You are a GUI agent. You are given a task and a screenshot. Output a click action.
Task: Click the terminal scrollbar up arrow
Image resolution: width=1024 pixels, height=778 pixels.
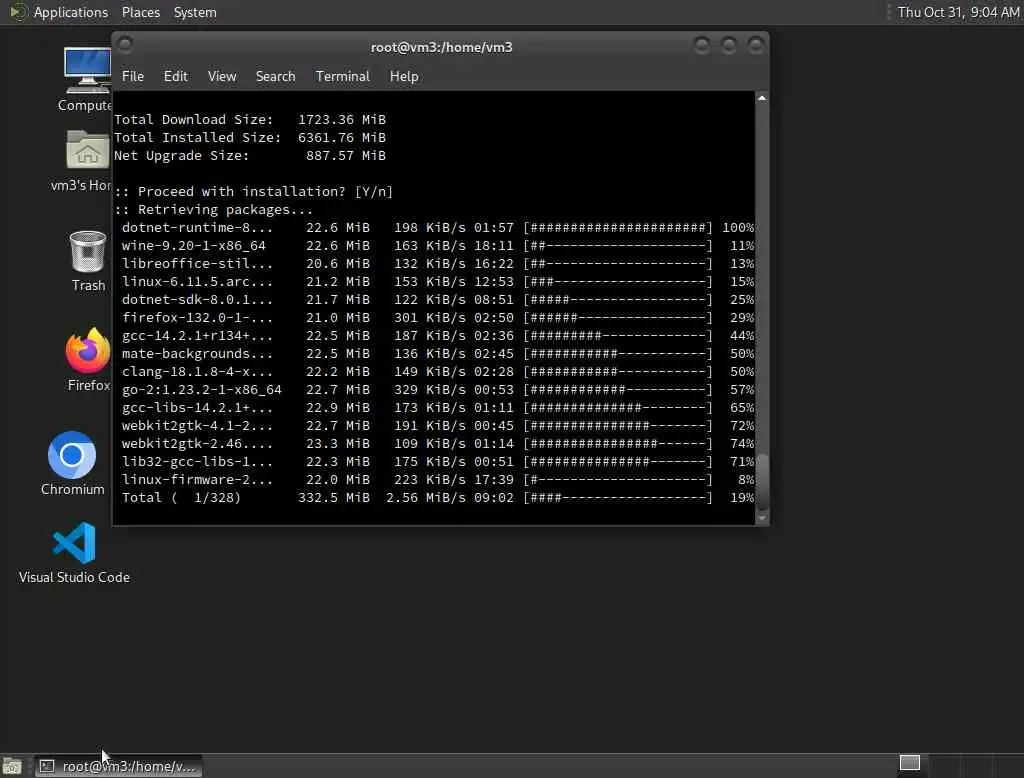(x=761, y=98)
